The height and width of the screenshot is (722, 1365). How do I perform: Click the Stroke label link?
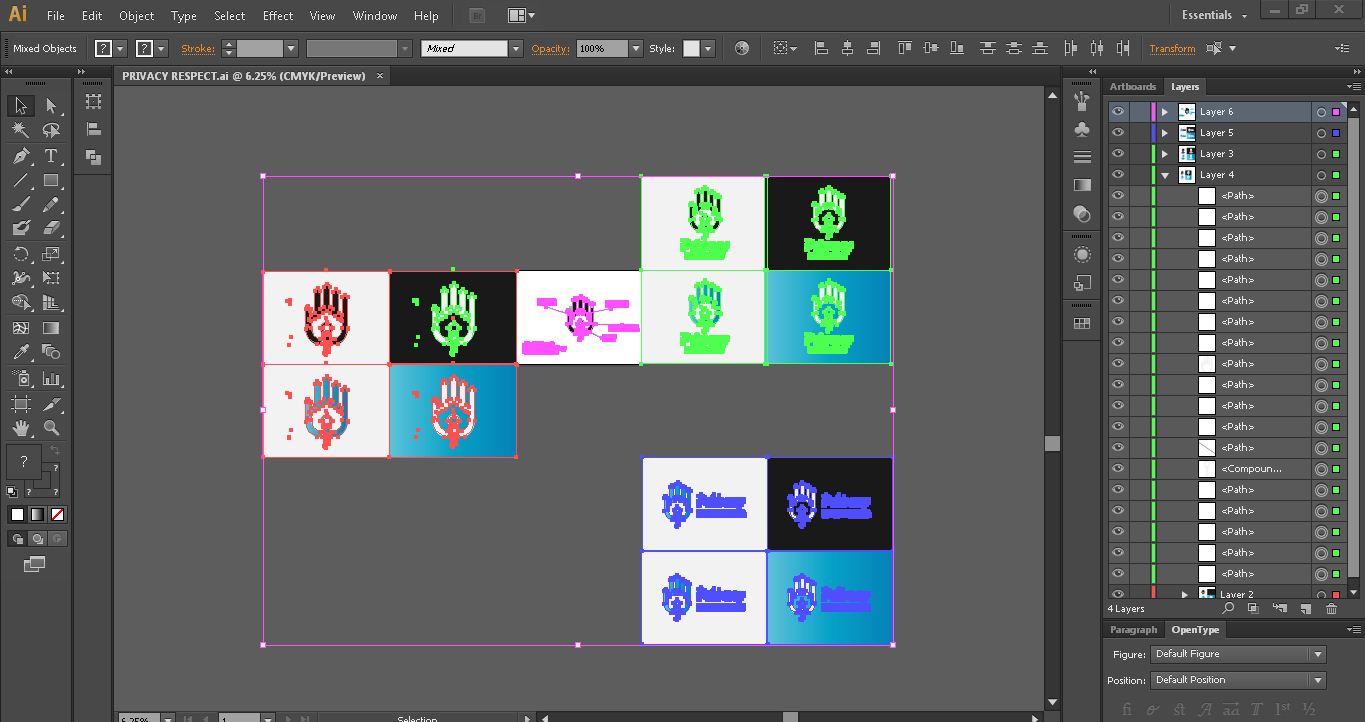pyautogui.click(x=197, y=48)
